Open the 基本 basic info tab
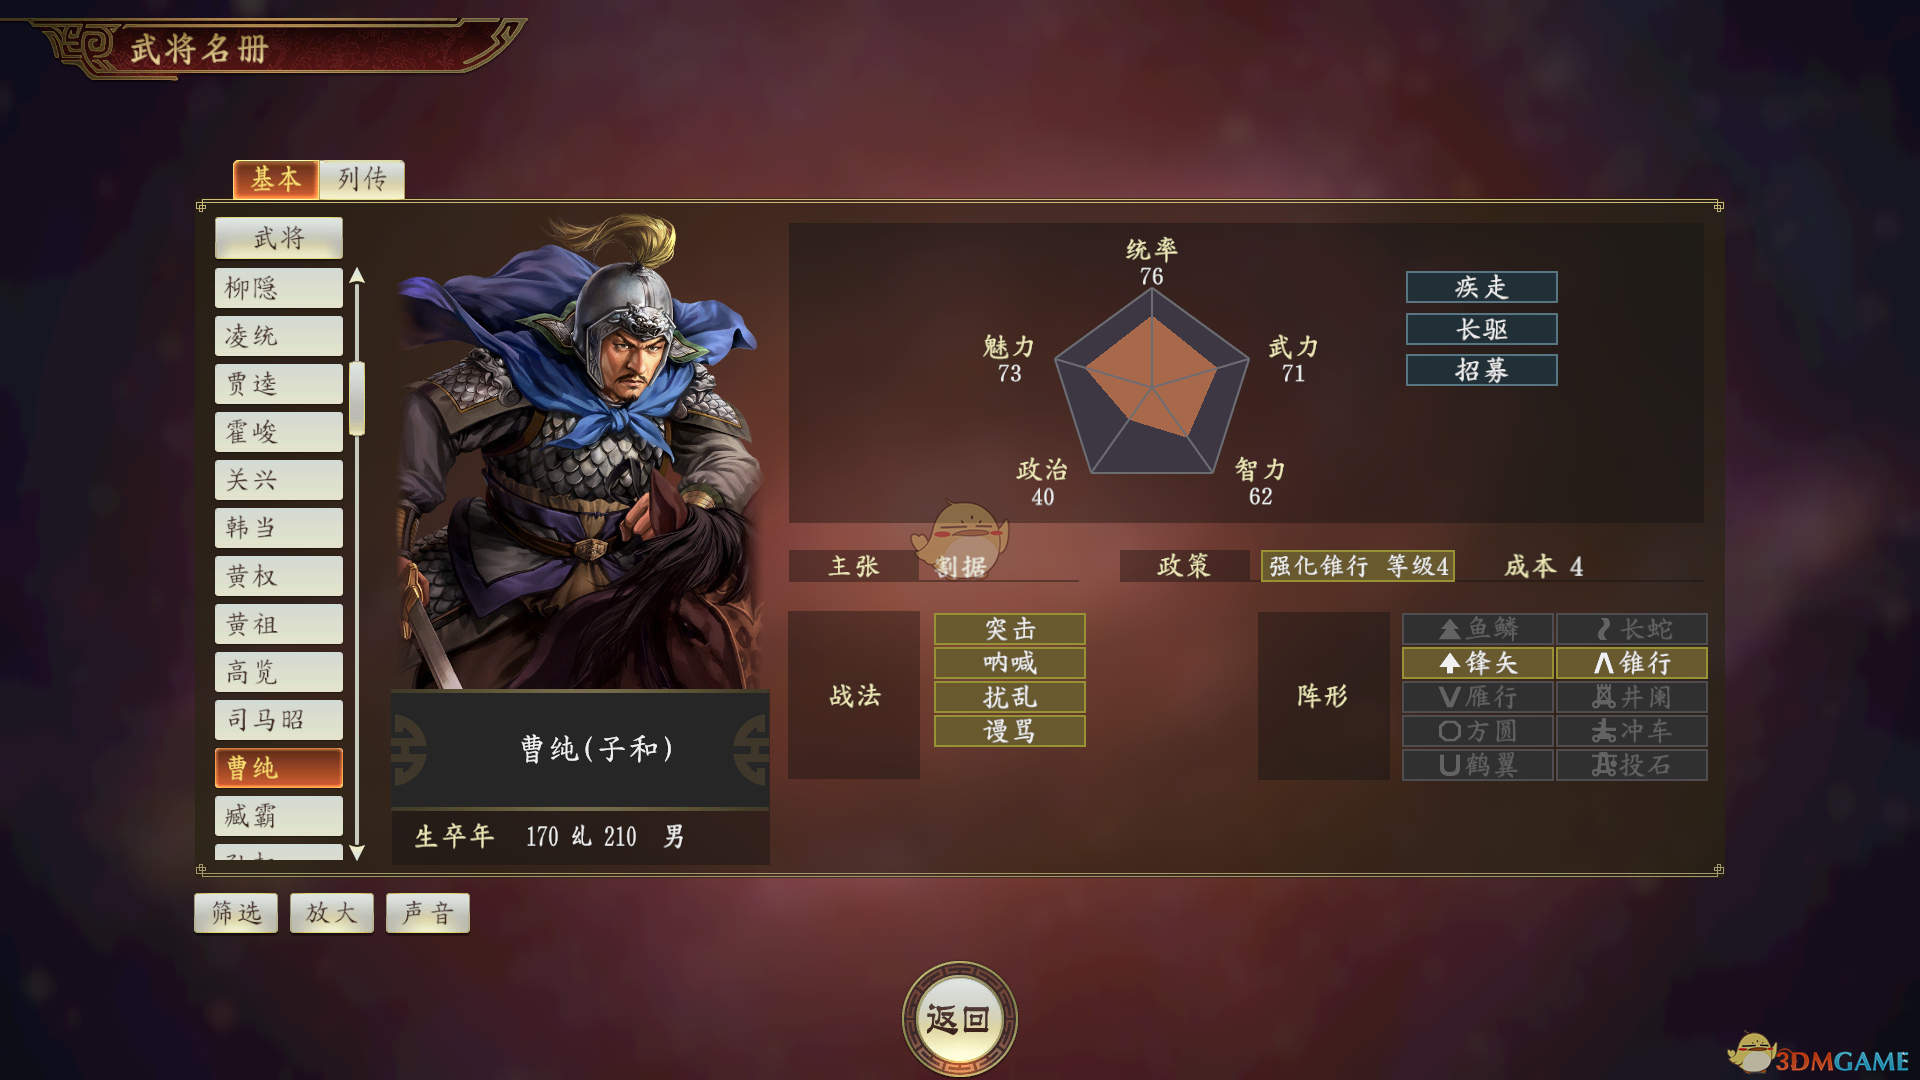This screenshot has height=1080, width=1920. click(x=276, y=179)
